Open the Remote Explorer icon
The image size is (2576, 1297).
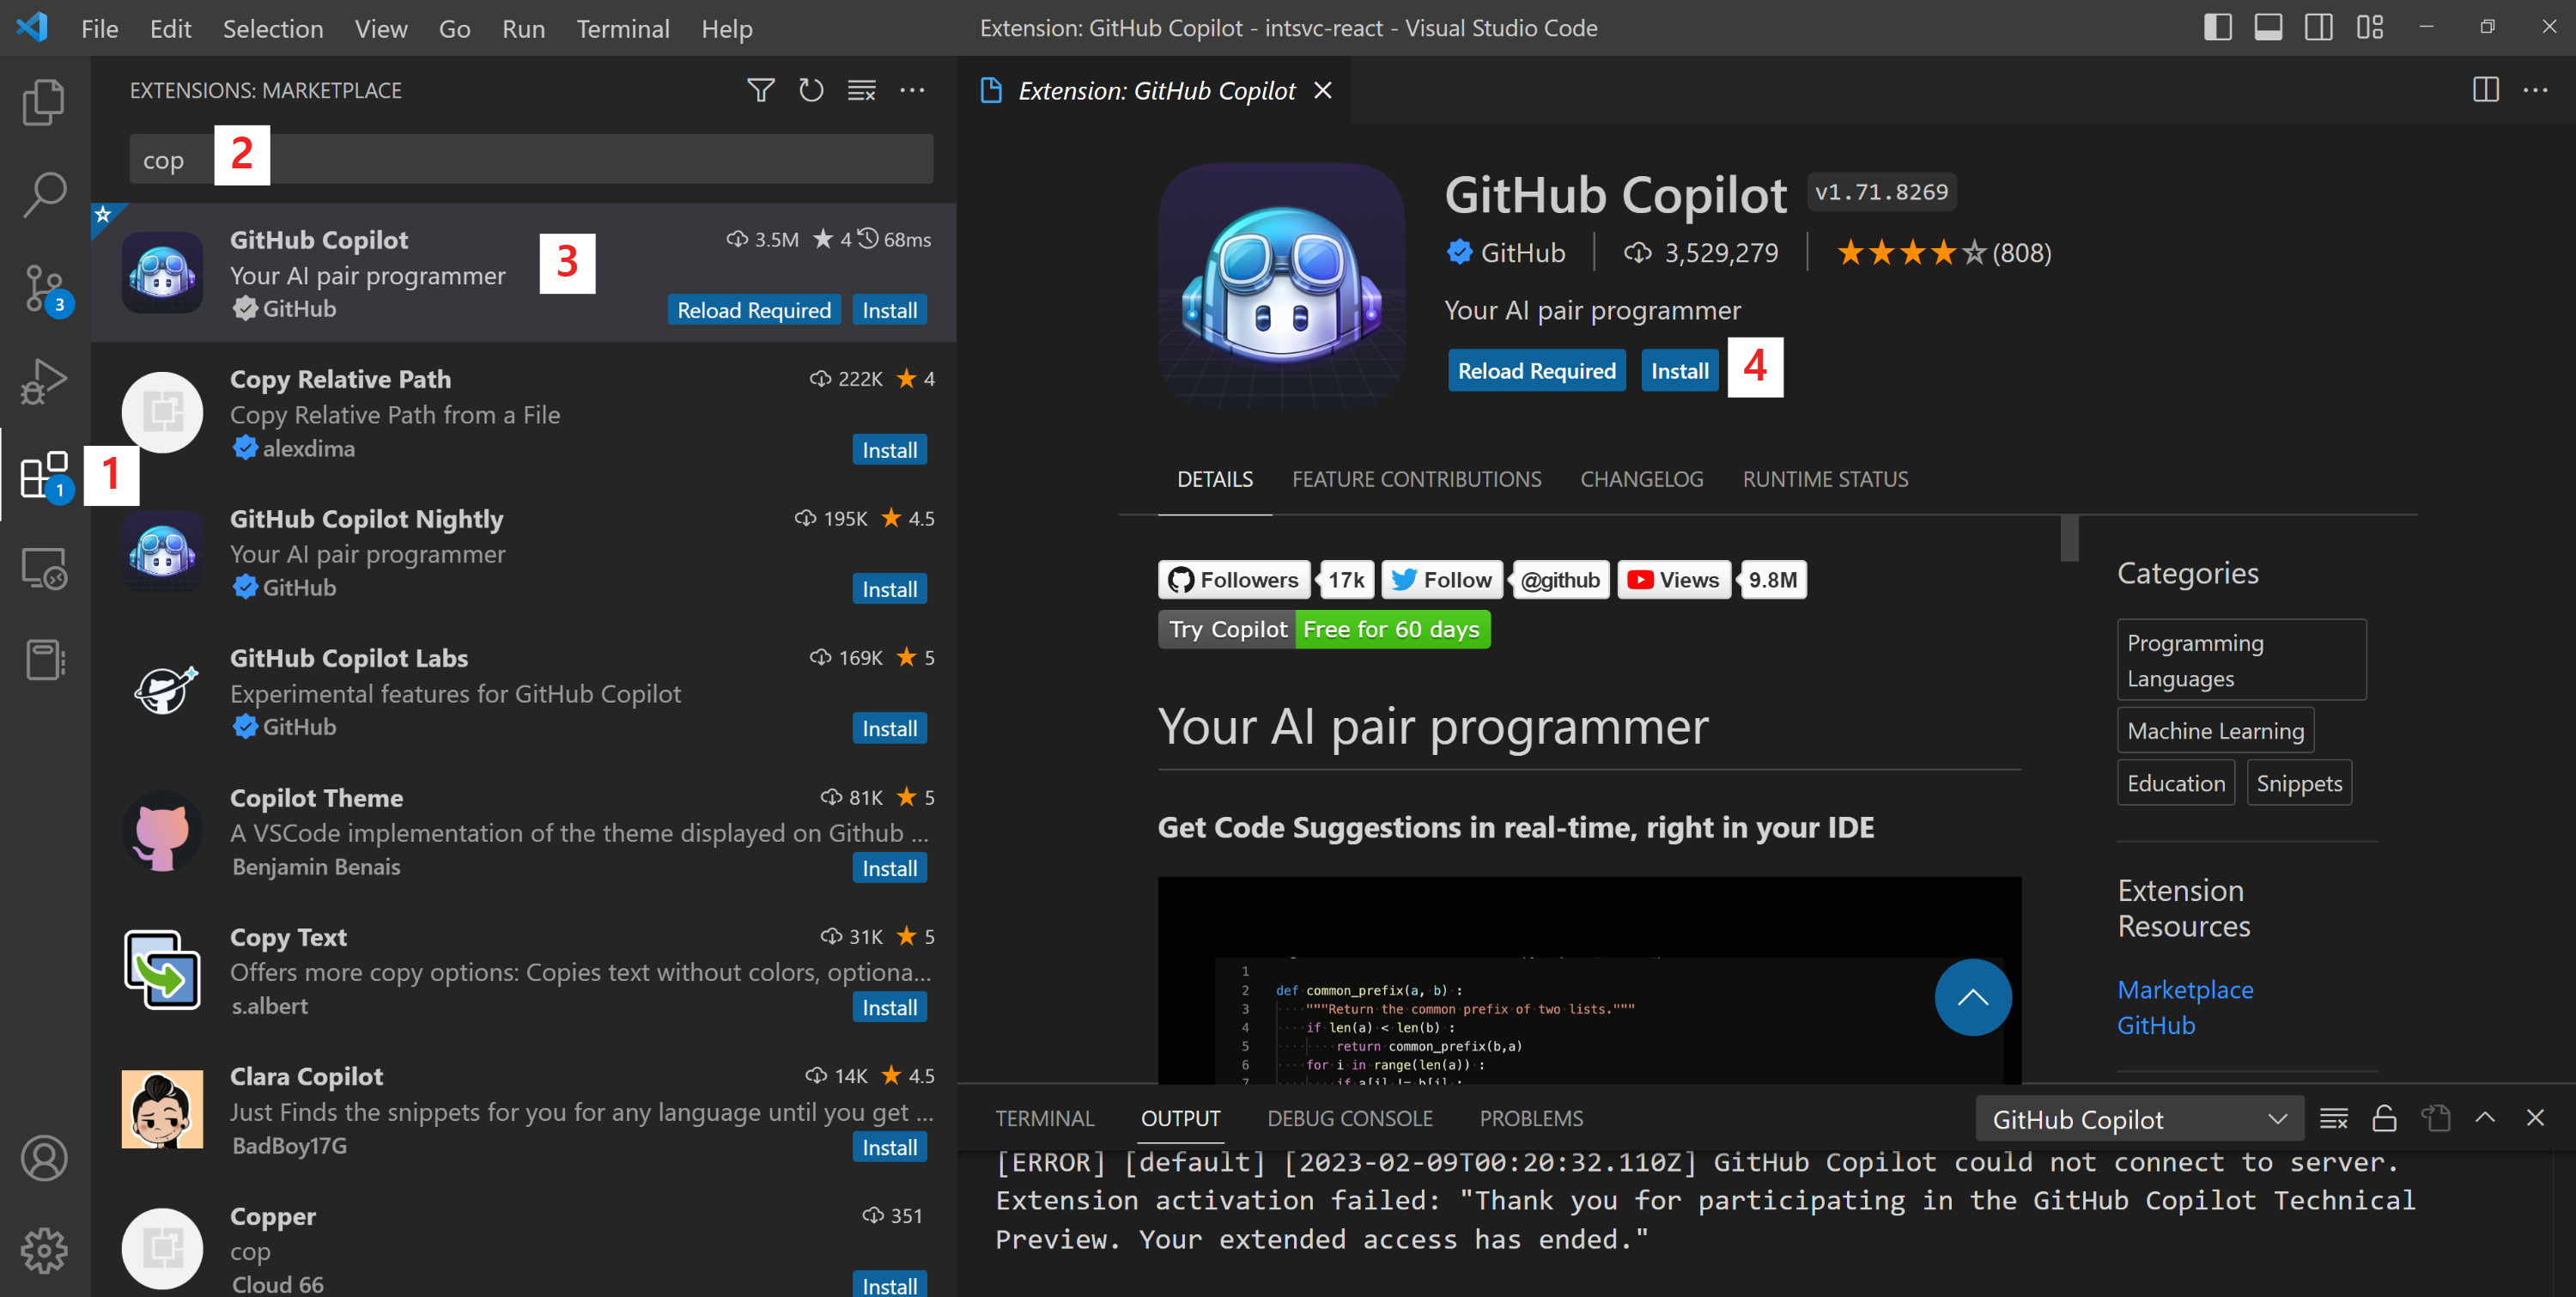pos(43,568)
